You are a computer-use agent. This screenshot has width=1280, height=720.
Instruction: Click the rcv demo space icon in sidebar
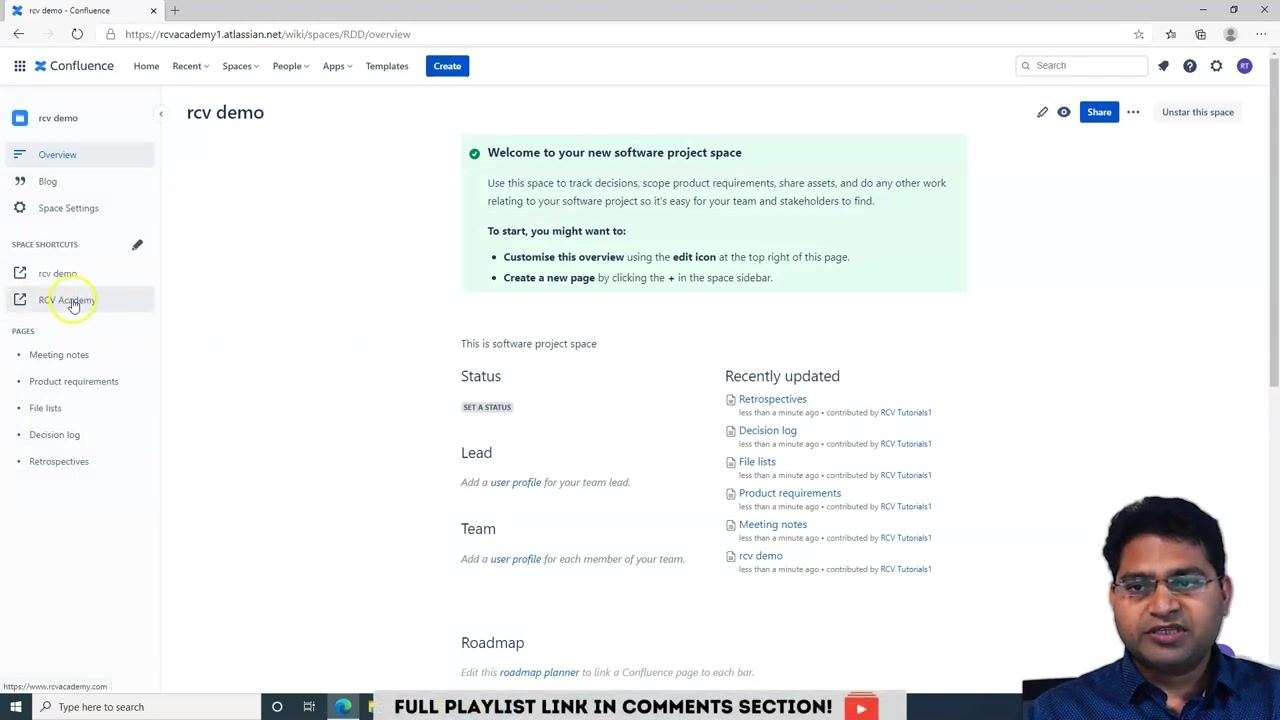pyautogui.click(x=20, y=118)
